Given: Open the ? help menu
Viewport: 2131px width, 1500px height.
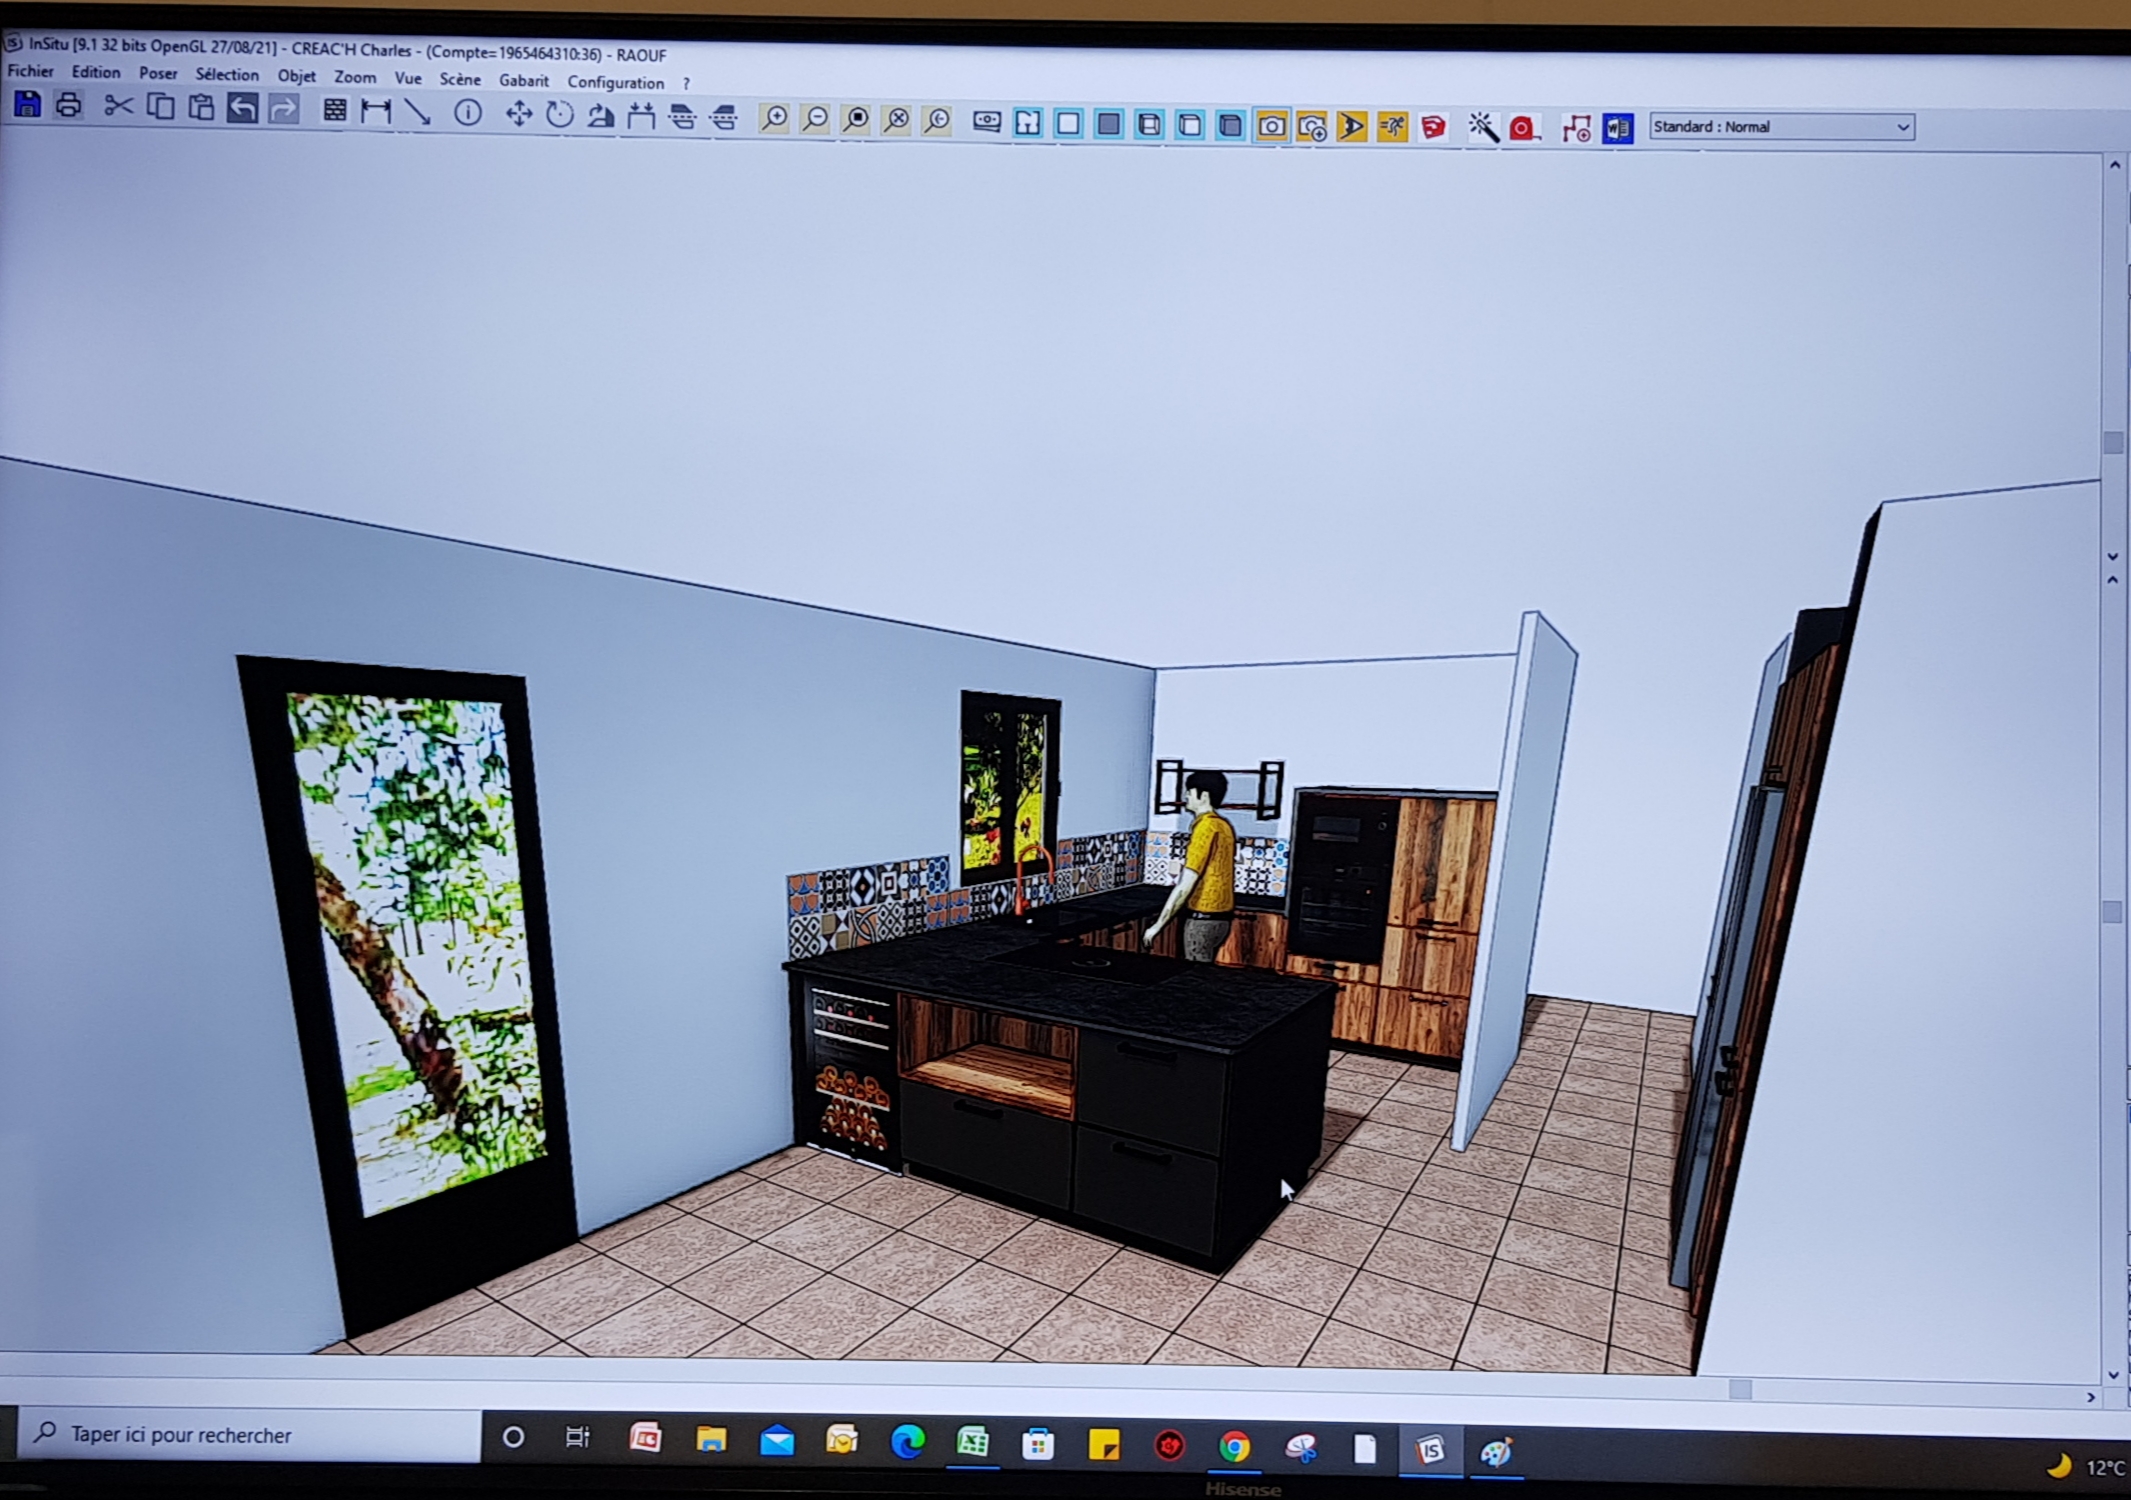Looking at the screenshot, I should click(x=686, y=84).
